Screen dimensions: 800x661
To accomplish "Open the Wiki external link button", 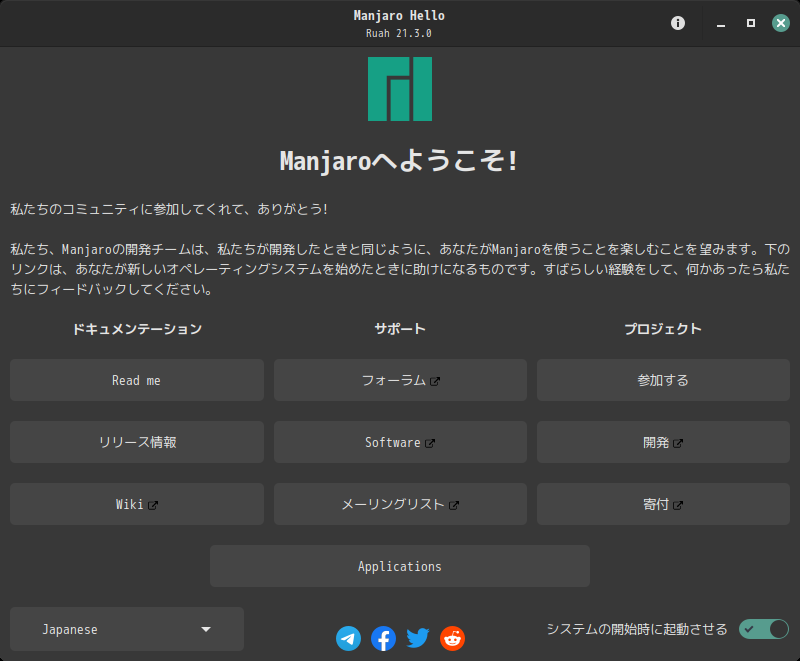I will point(137,504).
